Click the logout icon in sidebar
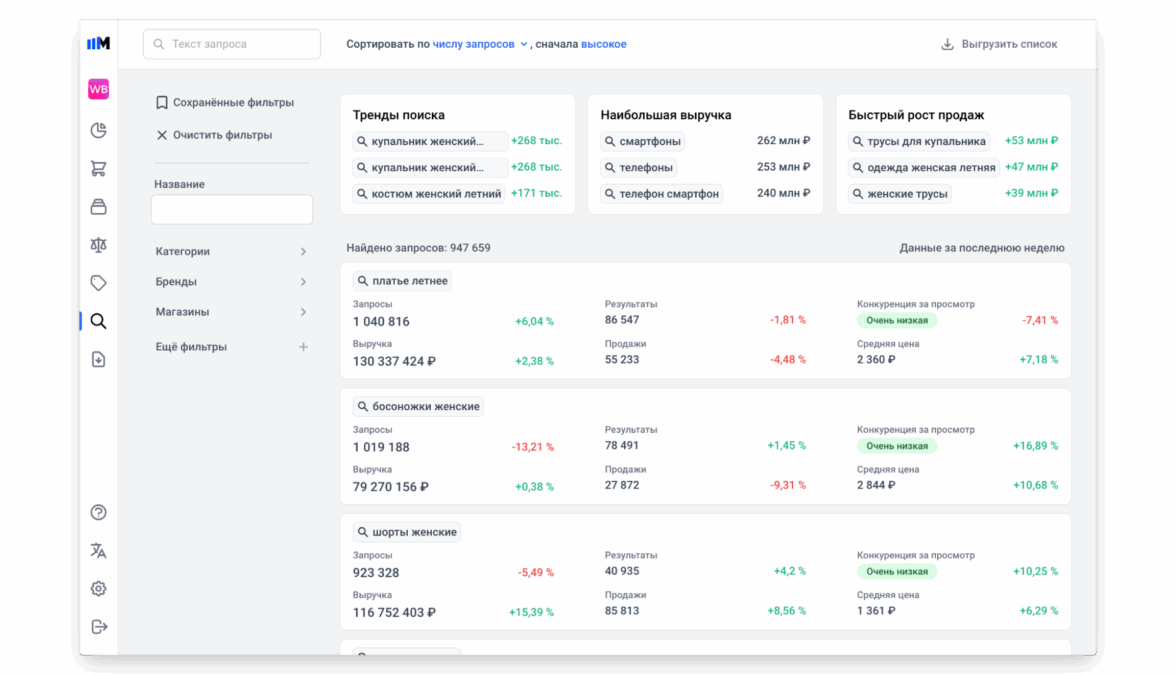 (98, 627)
